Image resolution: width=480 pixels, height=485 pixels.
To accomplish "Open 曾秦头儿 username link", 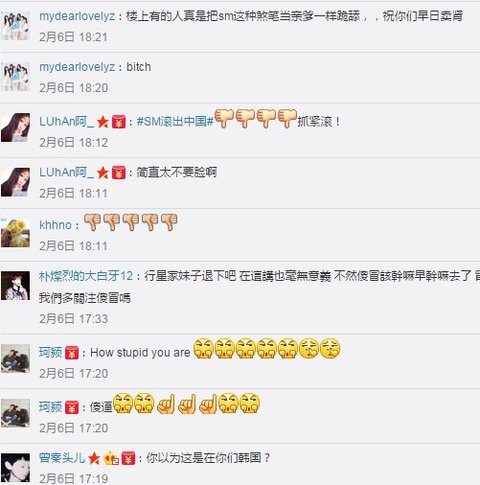I will coord(62,458).
